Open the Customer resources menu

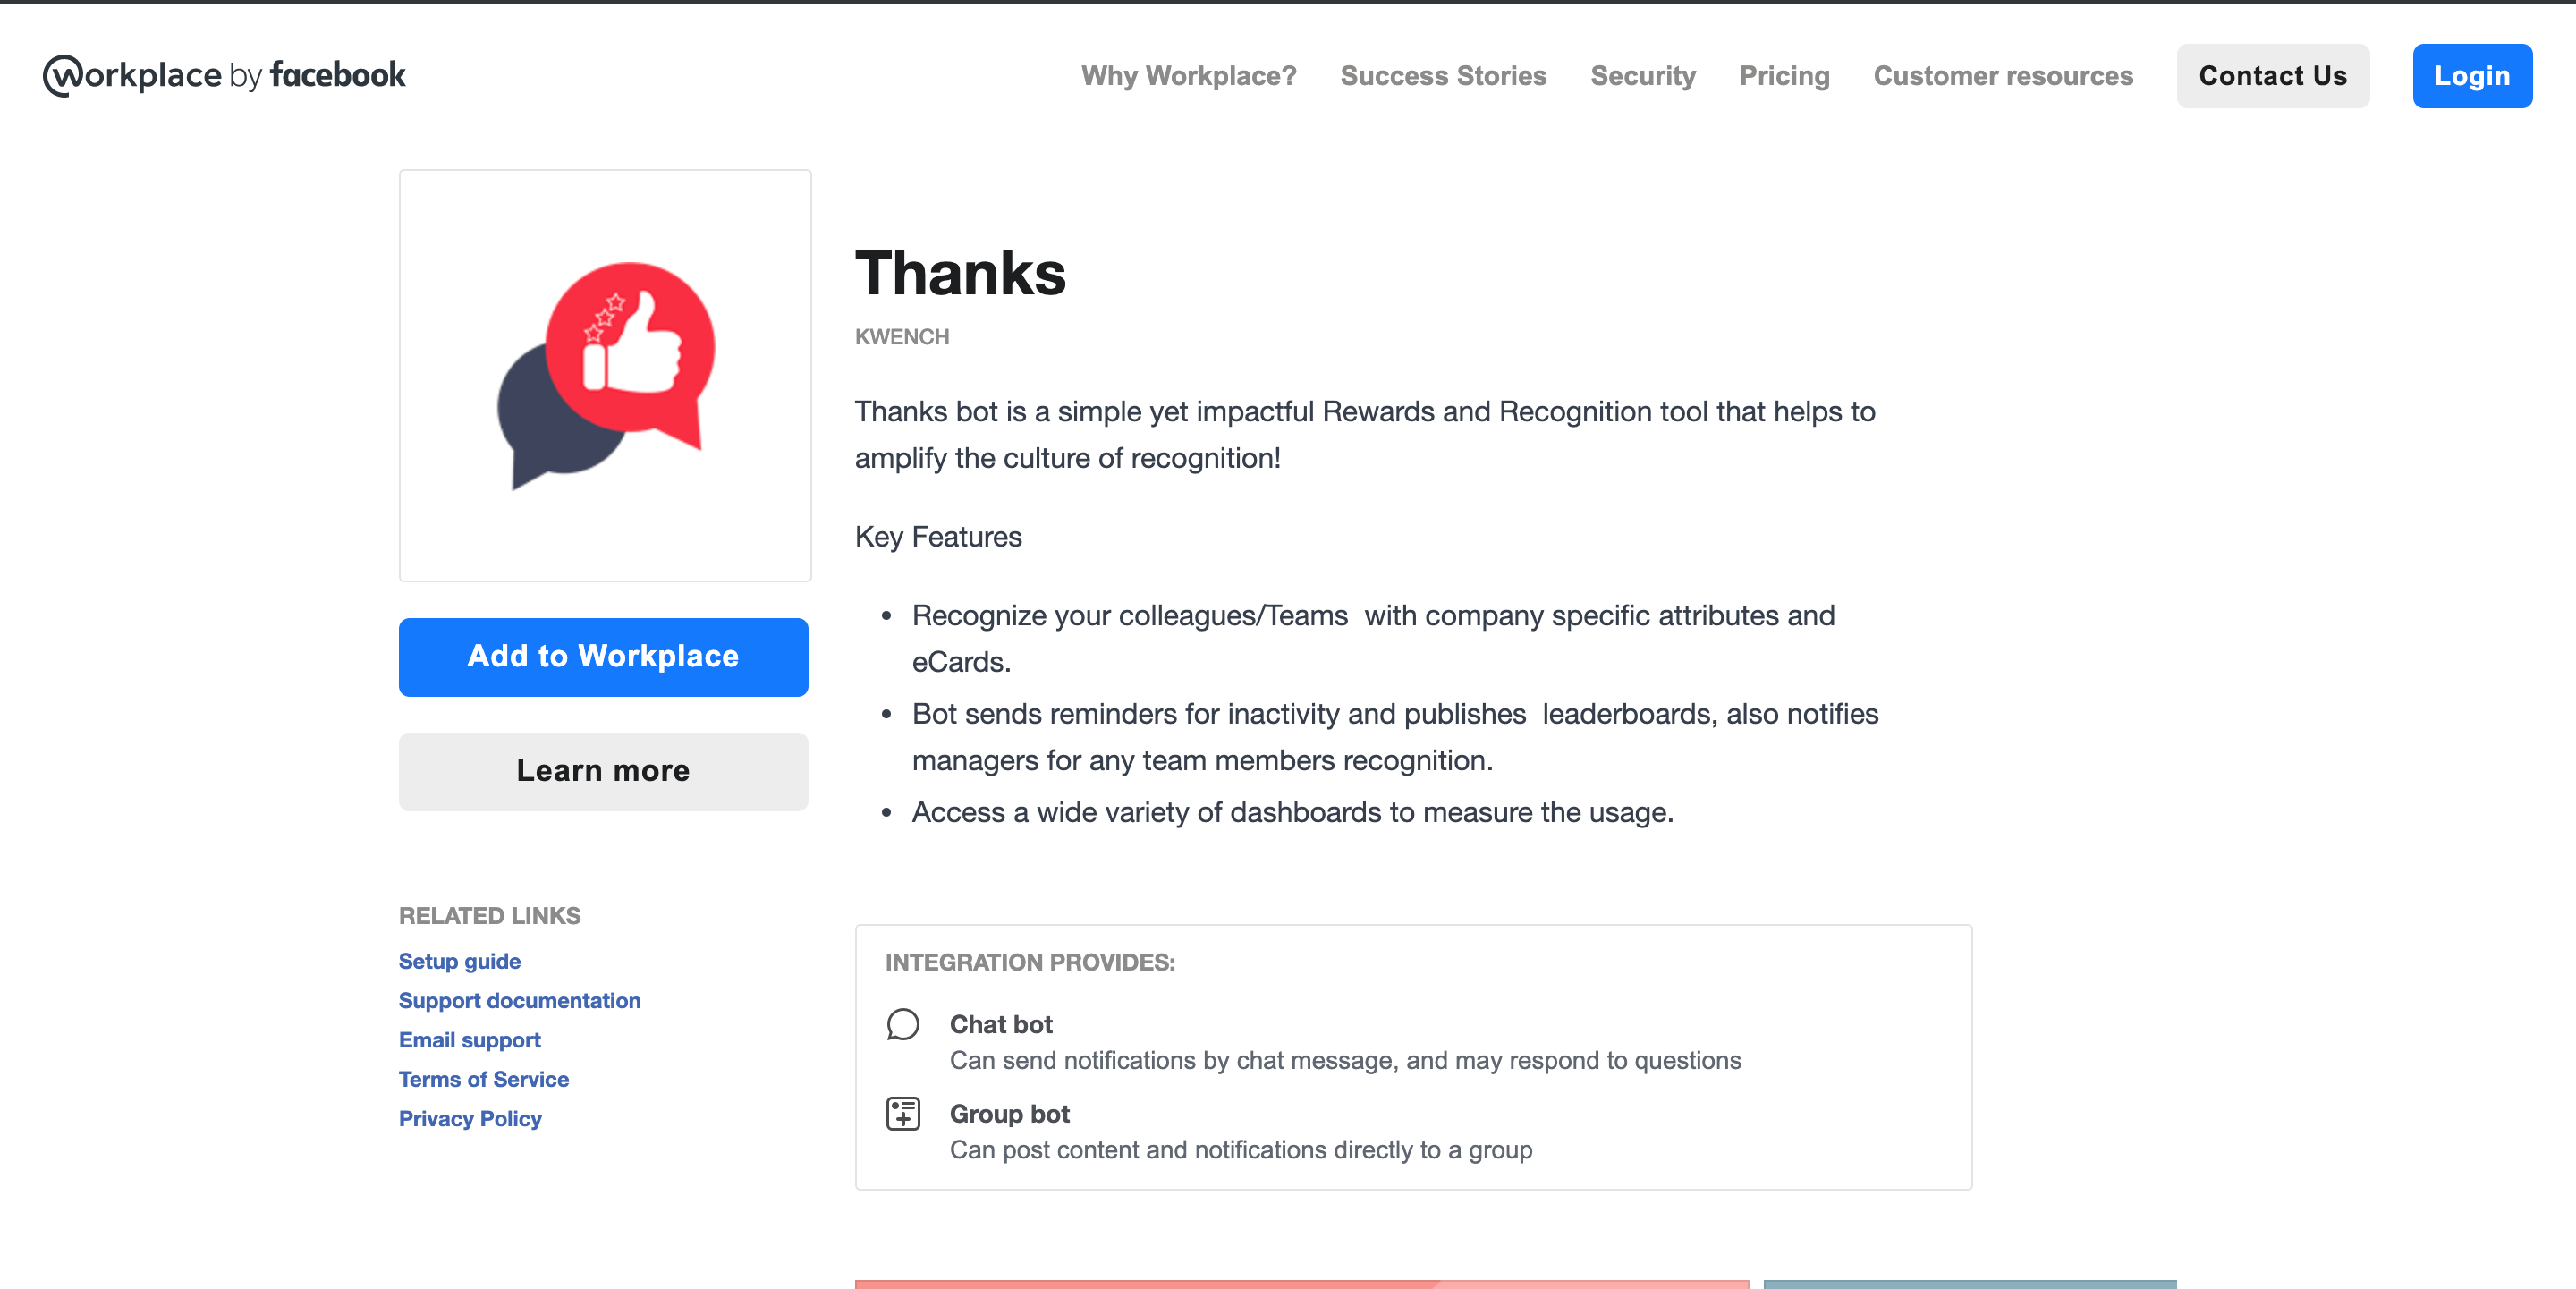pos(2003,76)
